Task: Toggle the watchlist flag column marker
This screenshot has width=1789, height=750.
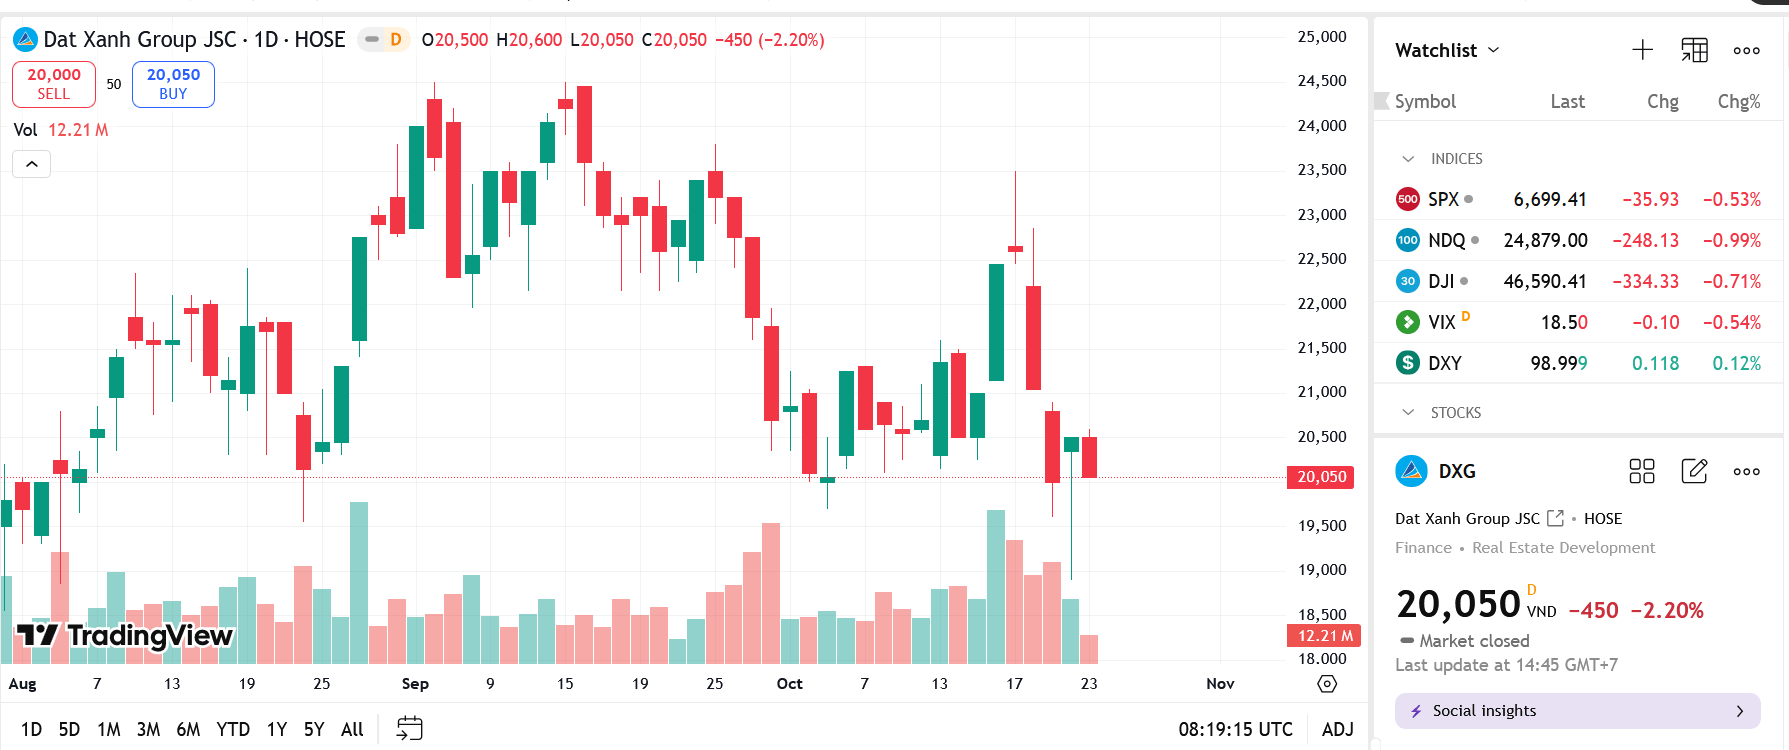Action: (1382, 101)
